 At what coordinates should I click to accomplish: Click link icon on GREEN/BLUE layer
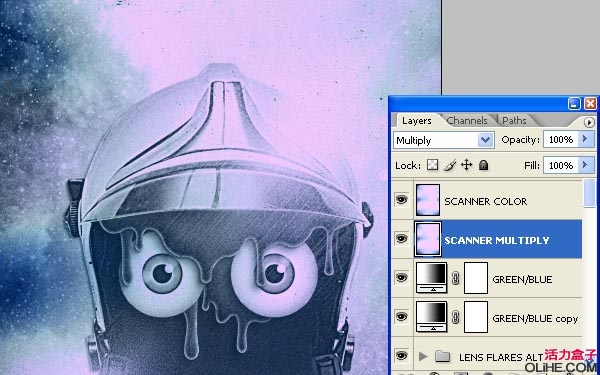(x=455, y=278)
